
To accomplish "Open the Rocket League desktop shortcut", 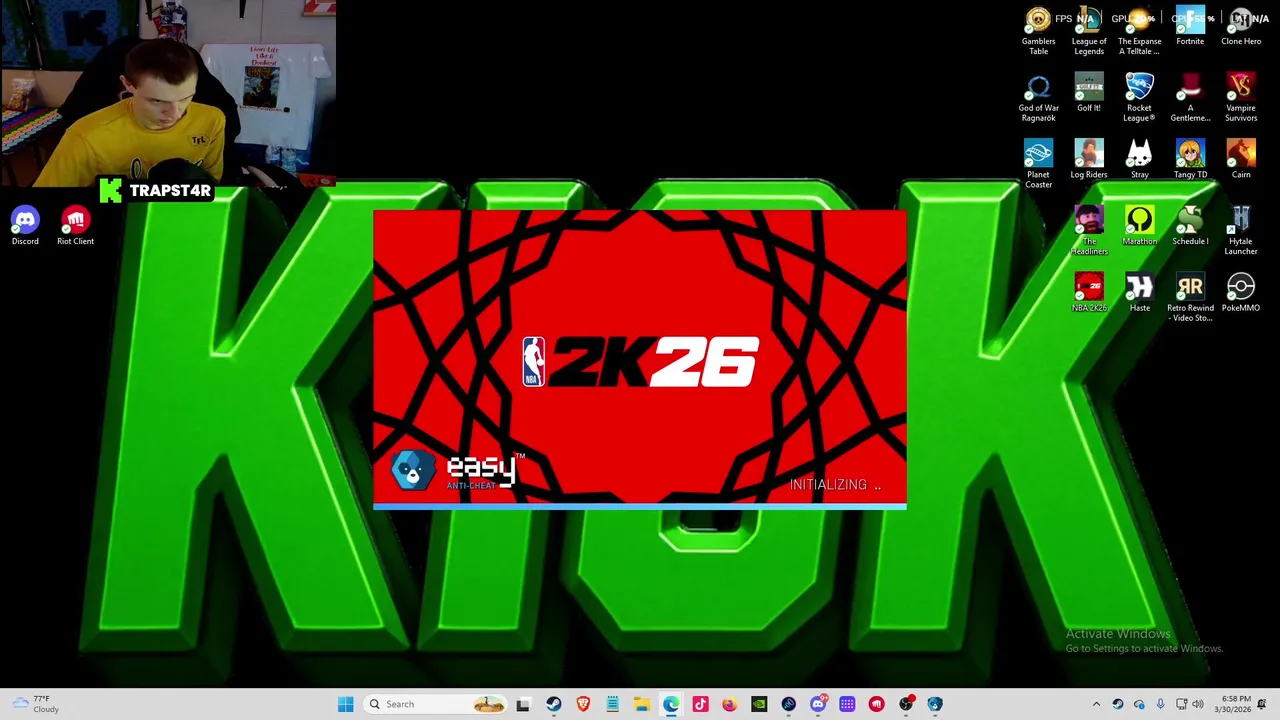I will (x=1140, y=98).
